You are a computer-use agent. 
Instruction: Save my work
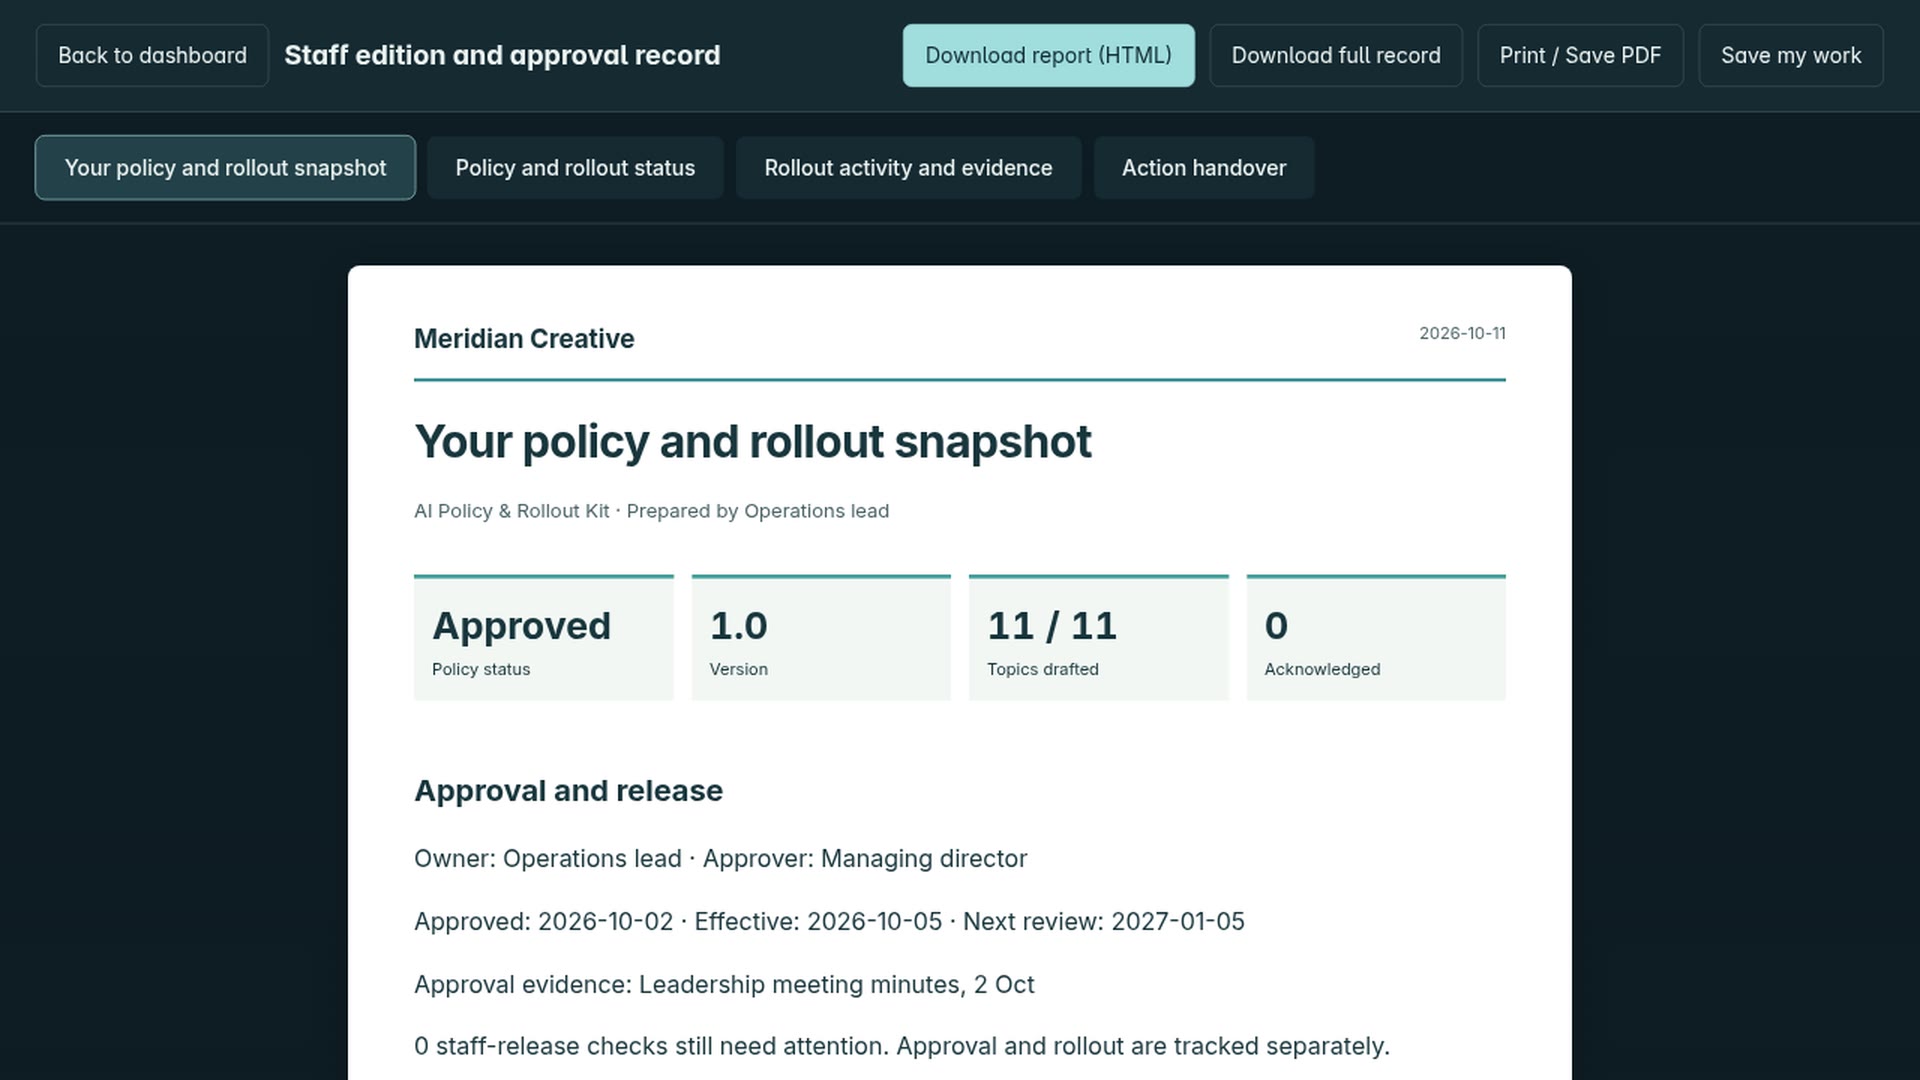coord(1791,55)
